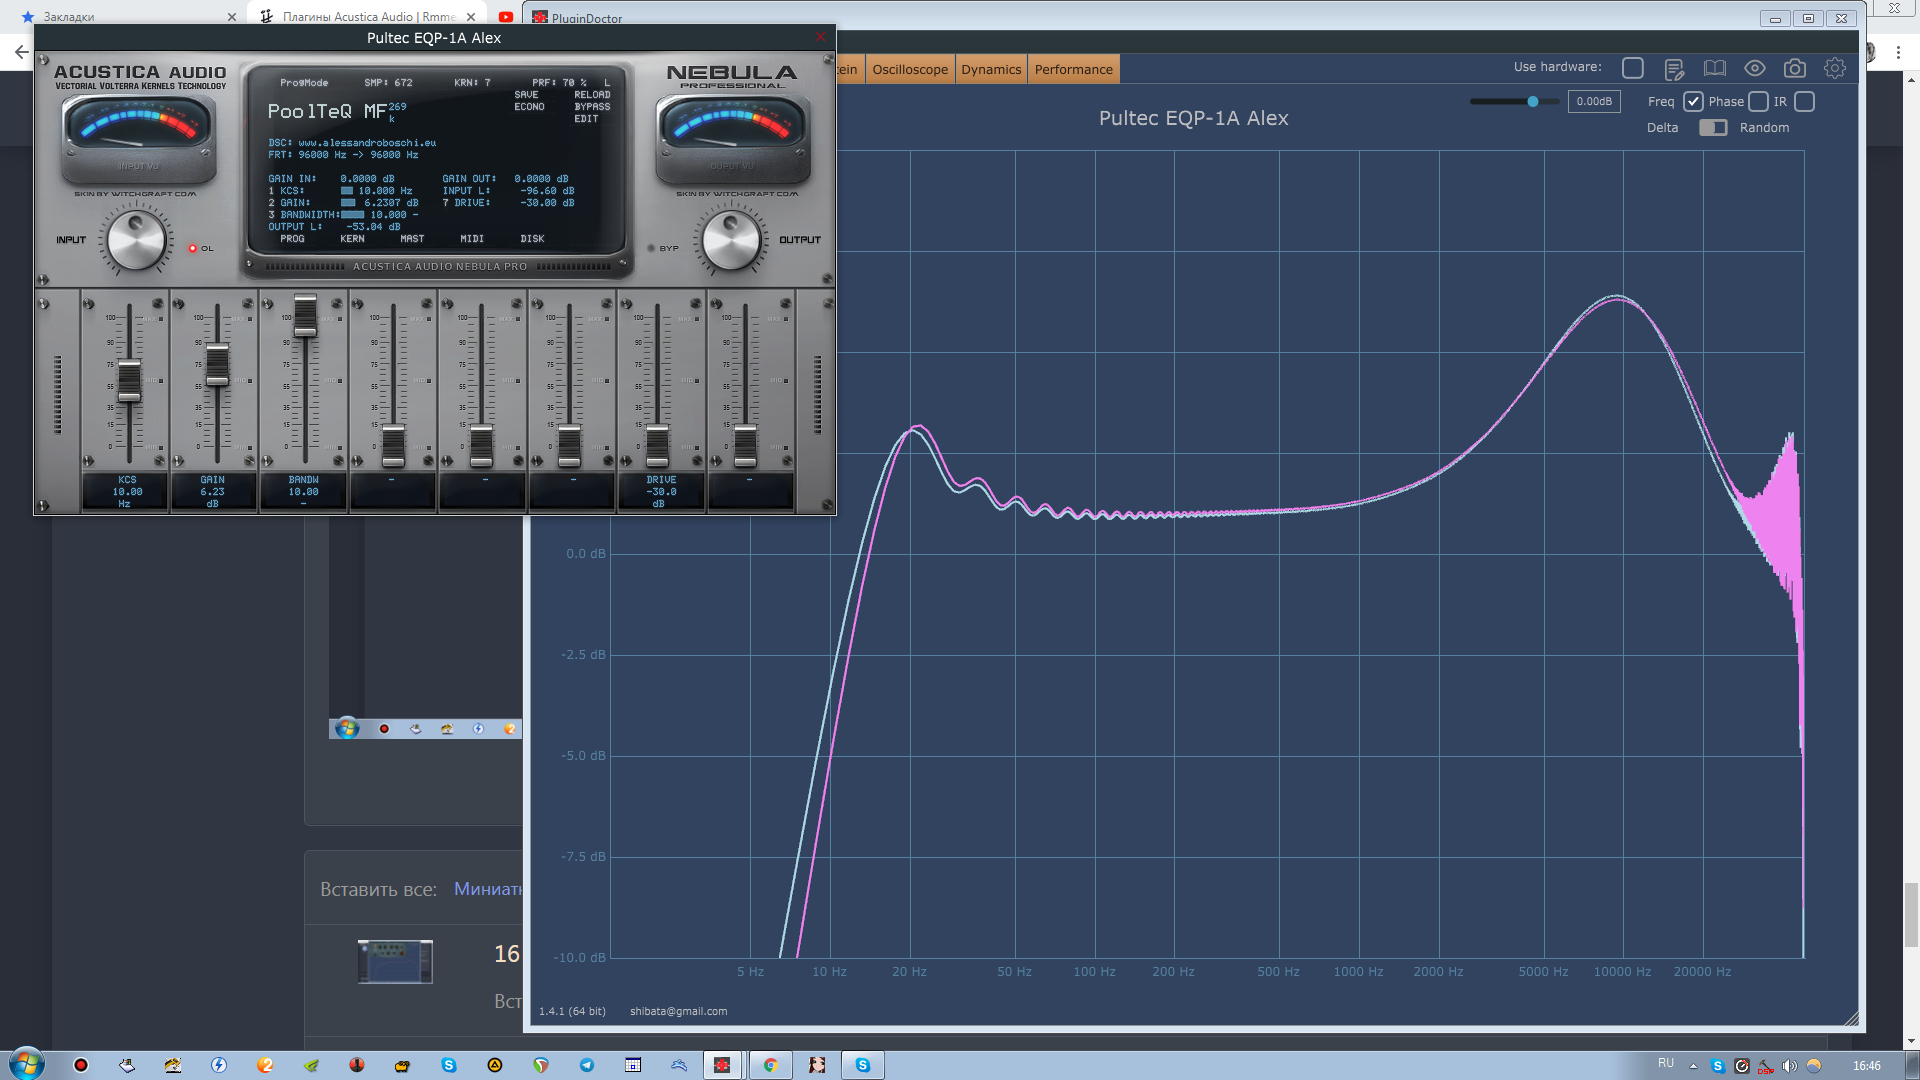Enable the IR checkbox
The height and width of the screenshot is (1080, 1920).
1805,101
